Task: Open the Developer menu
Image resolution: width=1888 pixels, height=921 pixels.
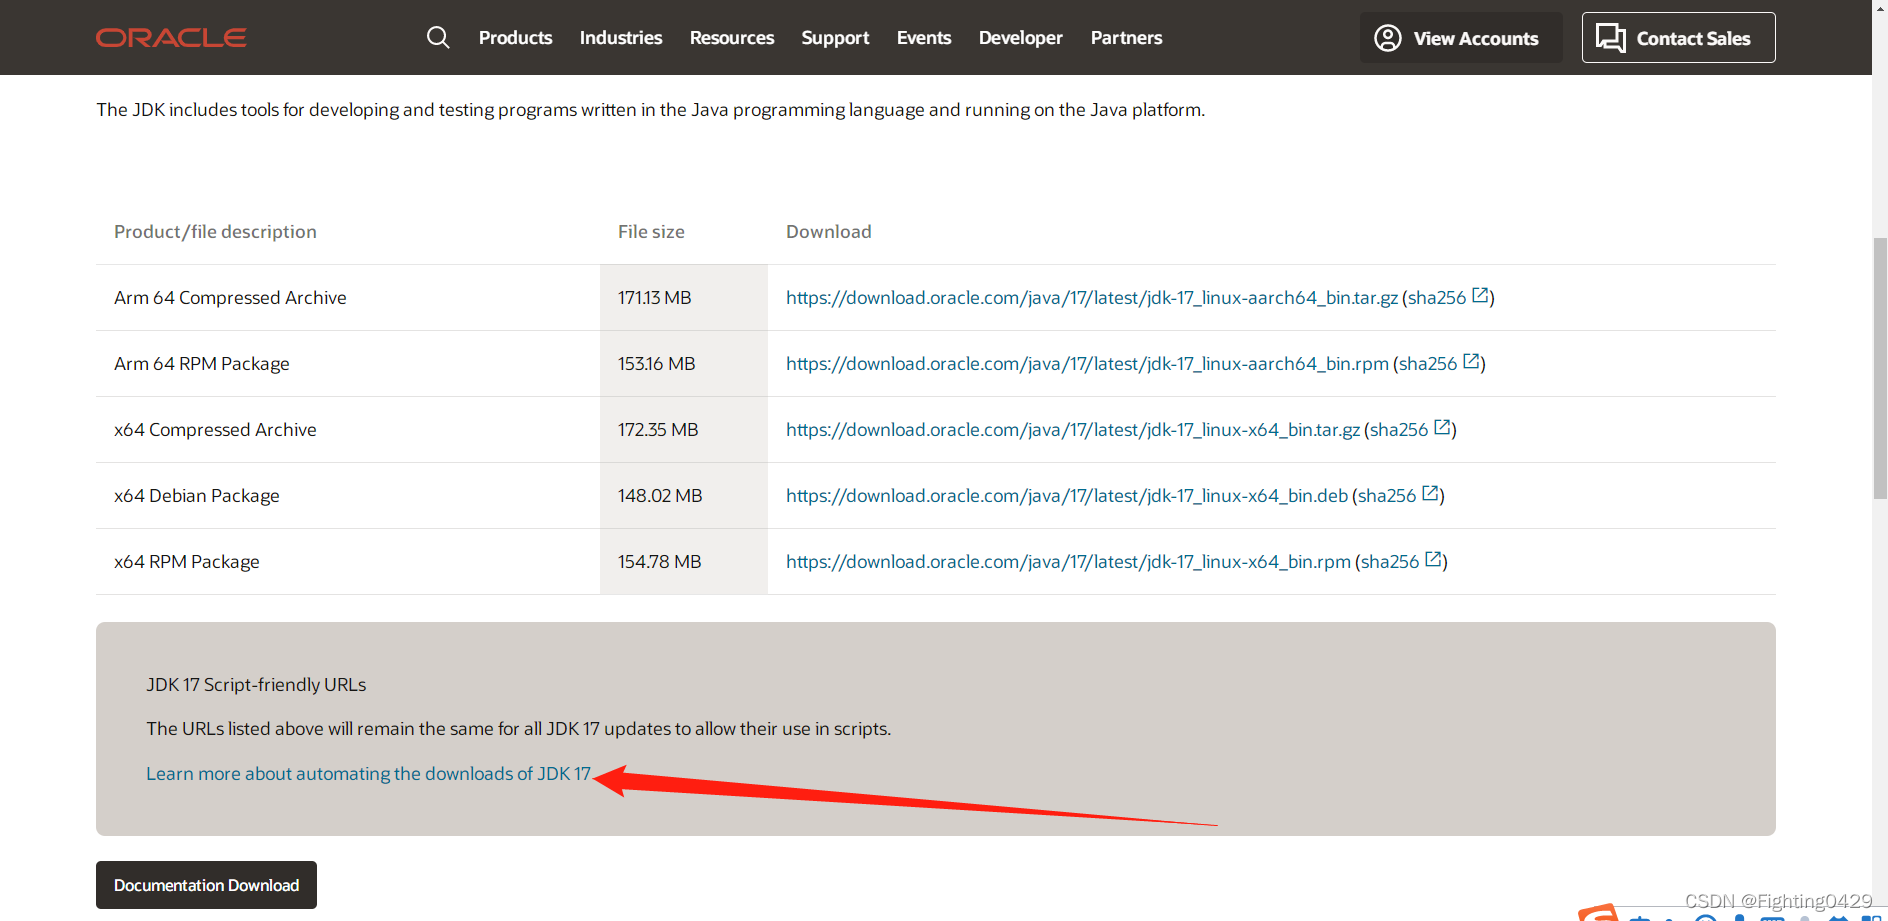Action: click(x=1021, y=38)
